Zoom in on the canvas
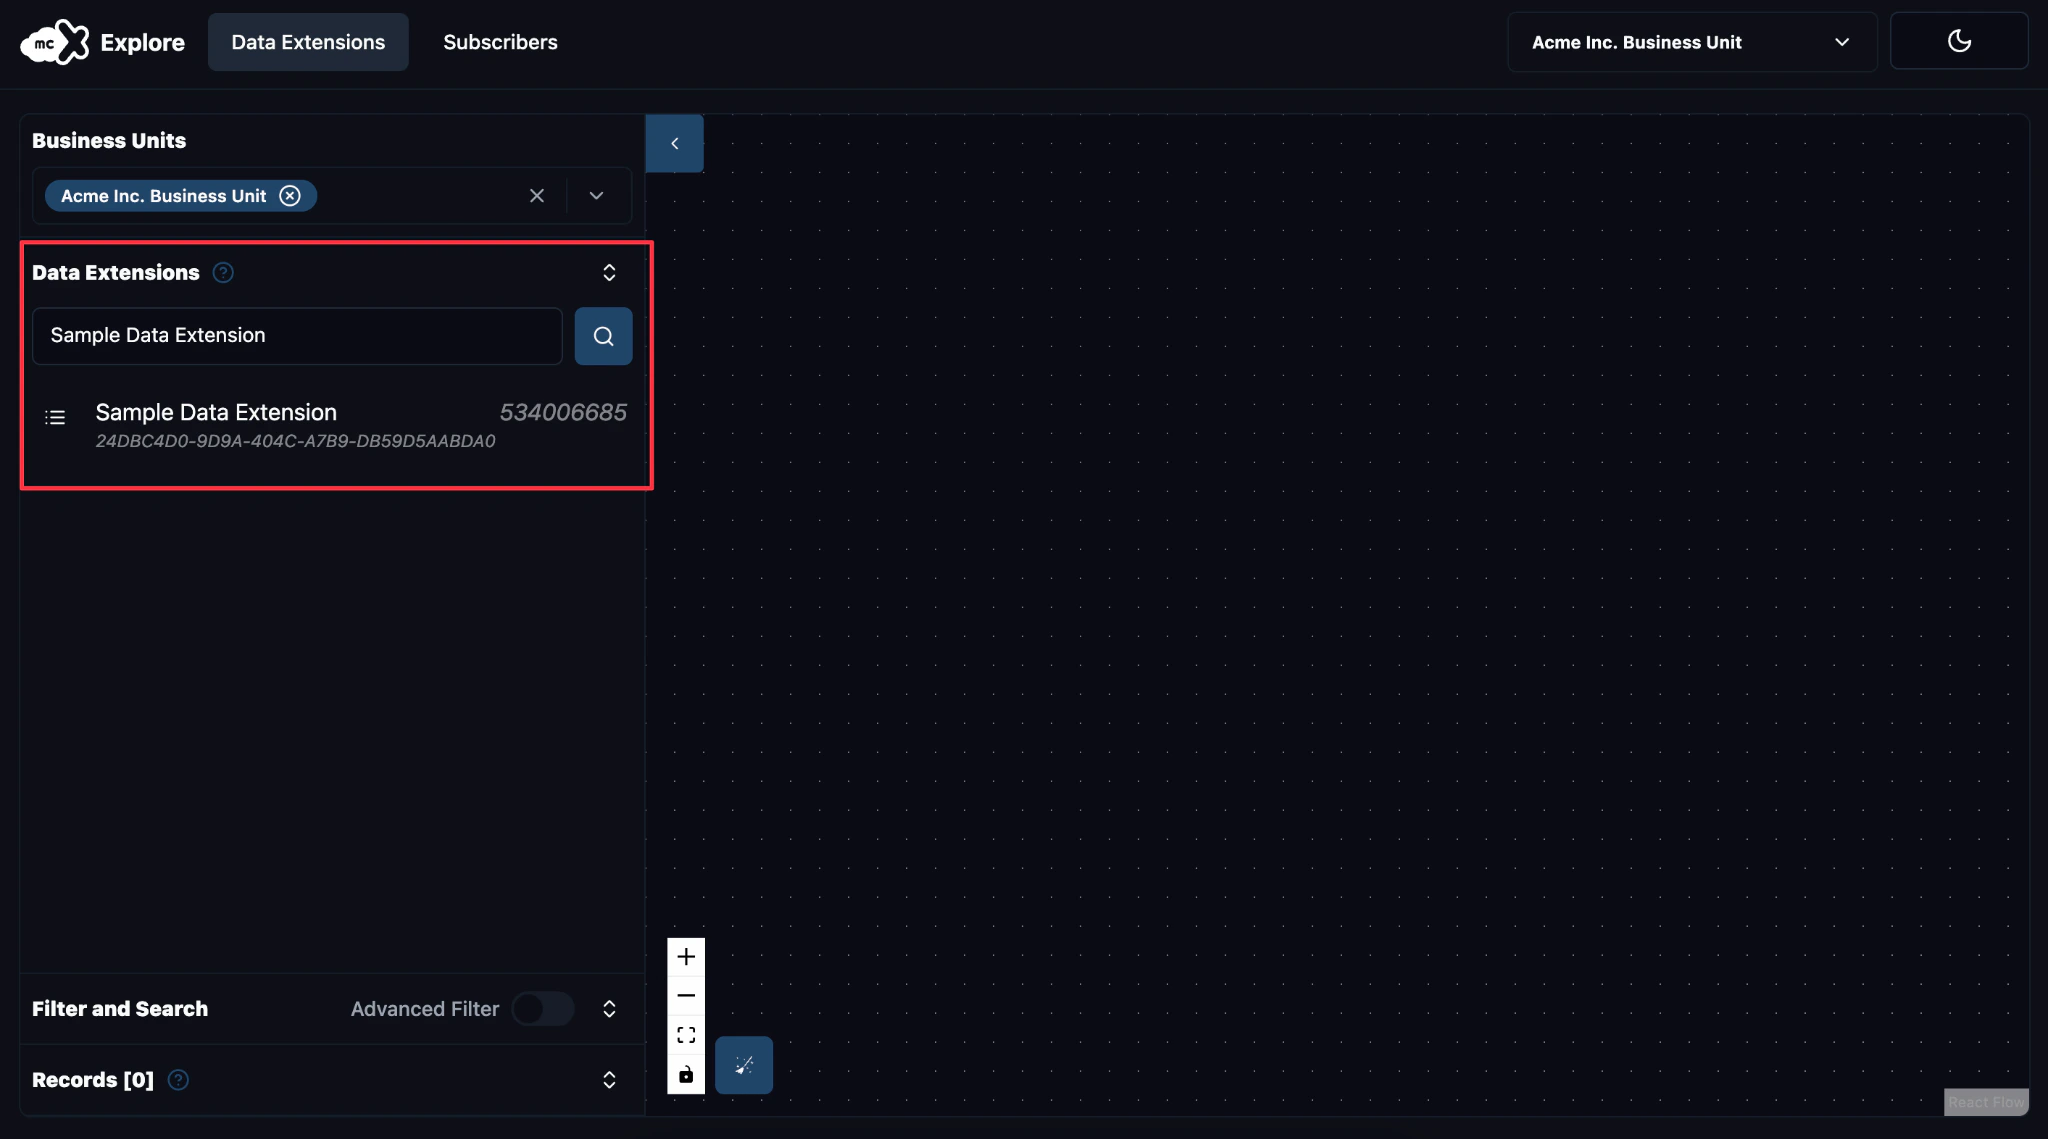The image size is (2048, 1139). pos(686,957)
